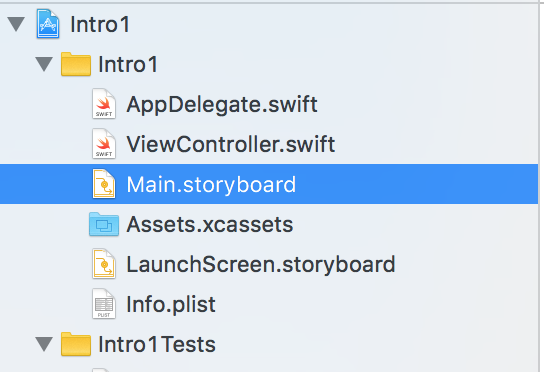Click the Intro1Tests yellow folder icon

pyautogui.click(x=76, y=344)
